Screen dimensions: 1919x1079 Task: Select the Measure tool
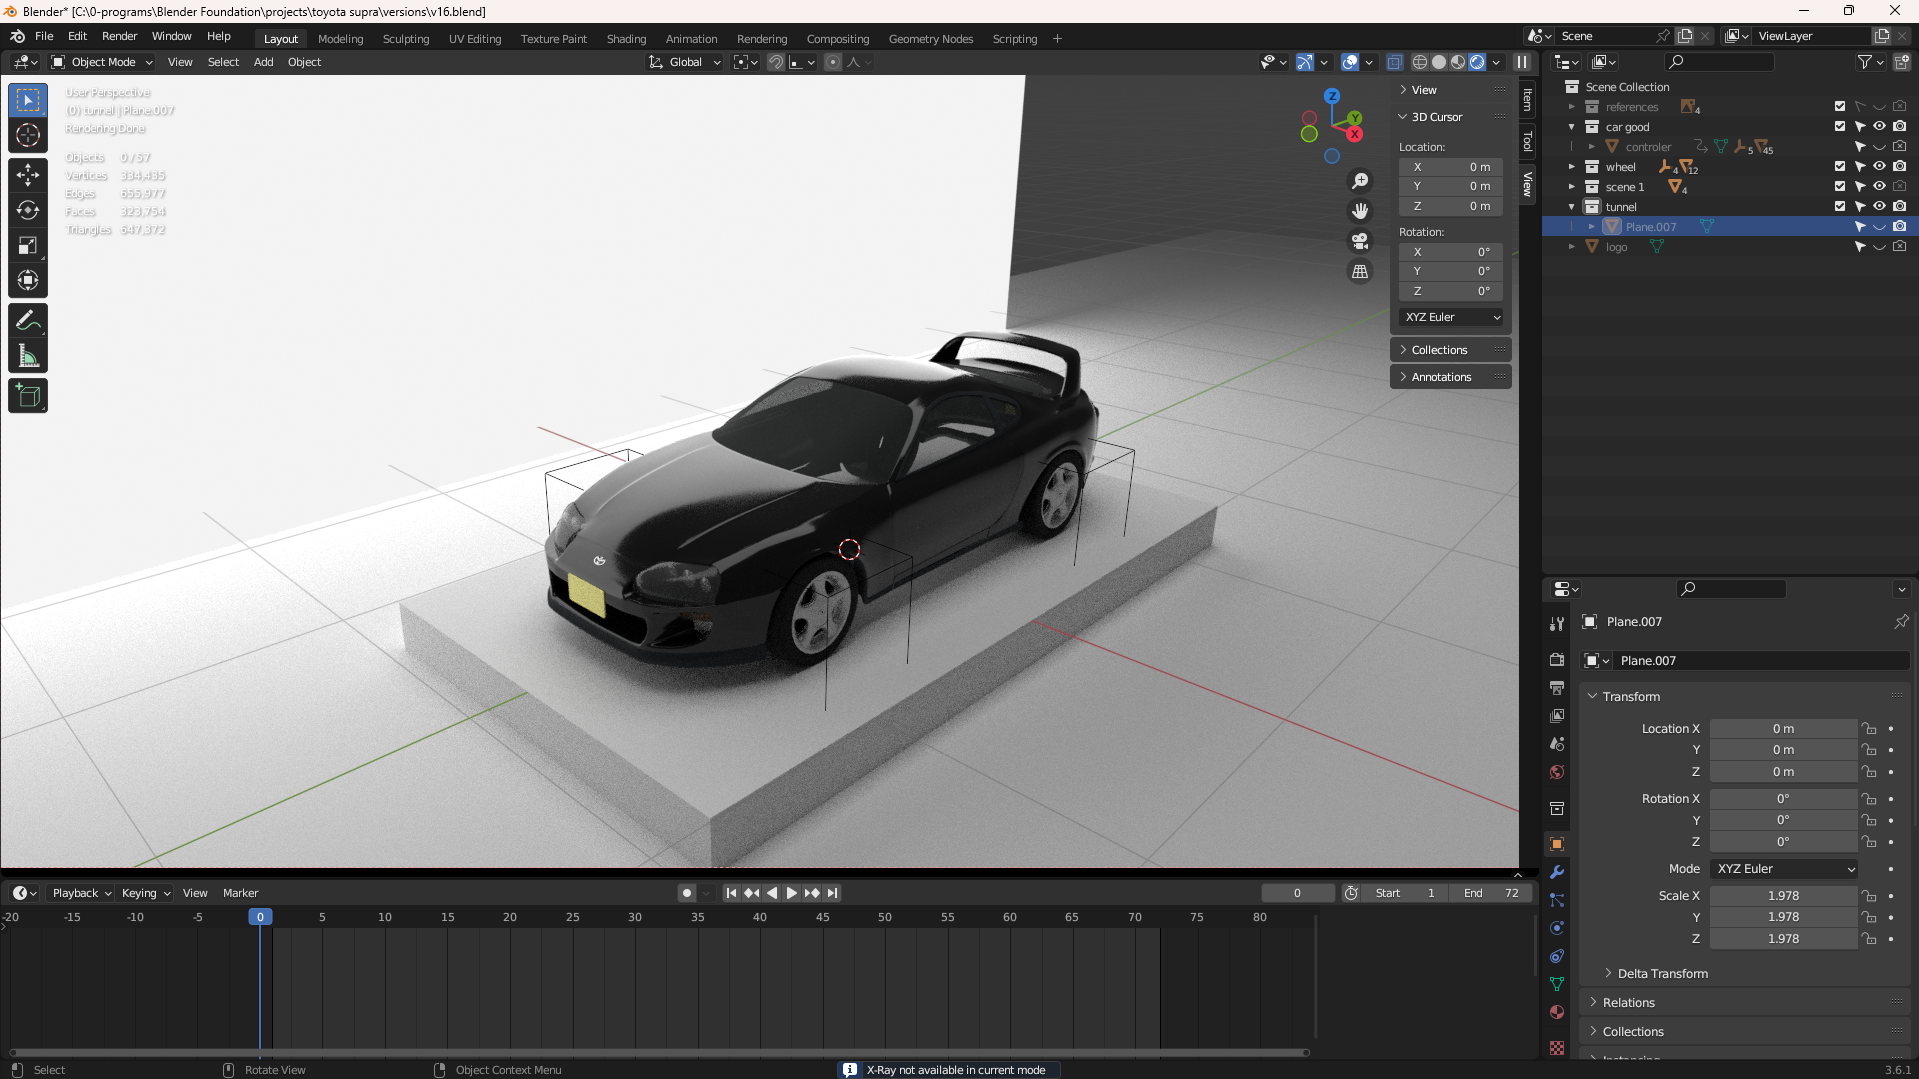point(28,356)
